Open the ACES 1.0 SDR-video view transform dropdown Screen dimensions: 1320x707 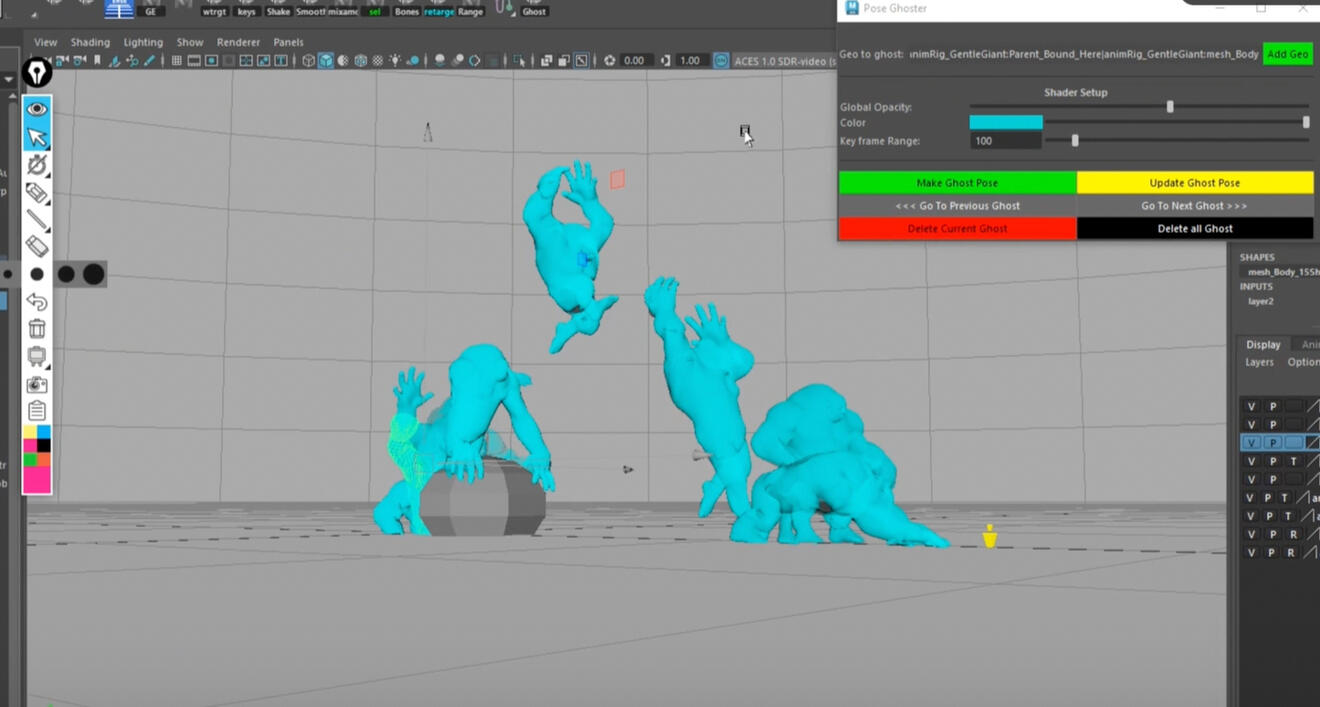tap(784, 61)
